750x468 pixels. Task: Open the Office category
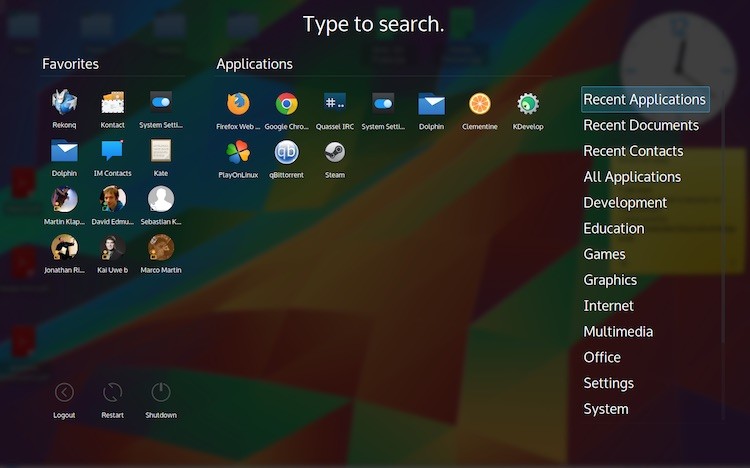(x=602, y=357)
